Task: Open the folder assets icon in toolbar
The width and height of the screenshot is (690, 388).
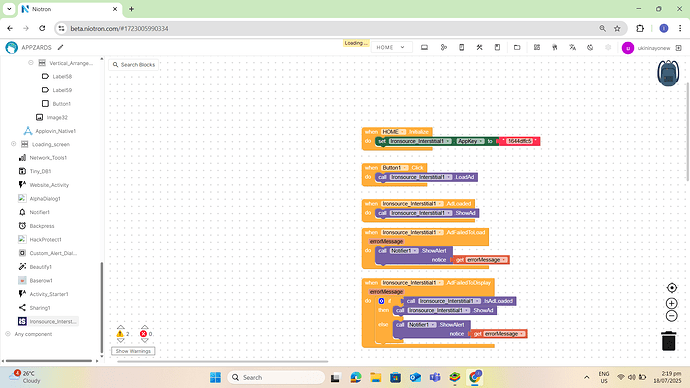Action: coord(517,47)
